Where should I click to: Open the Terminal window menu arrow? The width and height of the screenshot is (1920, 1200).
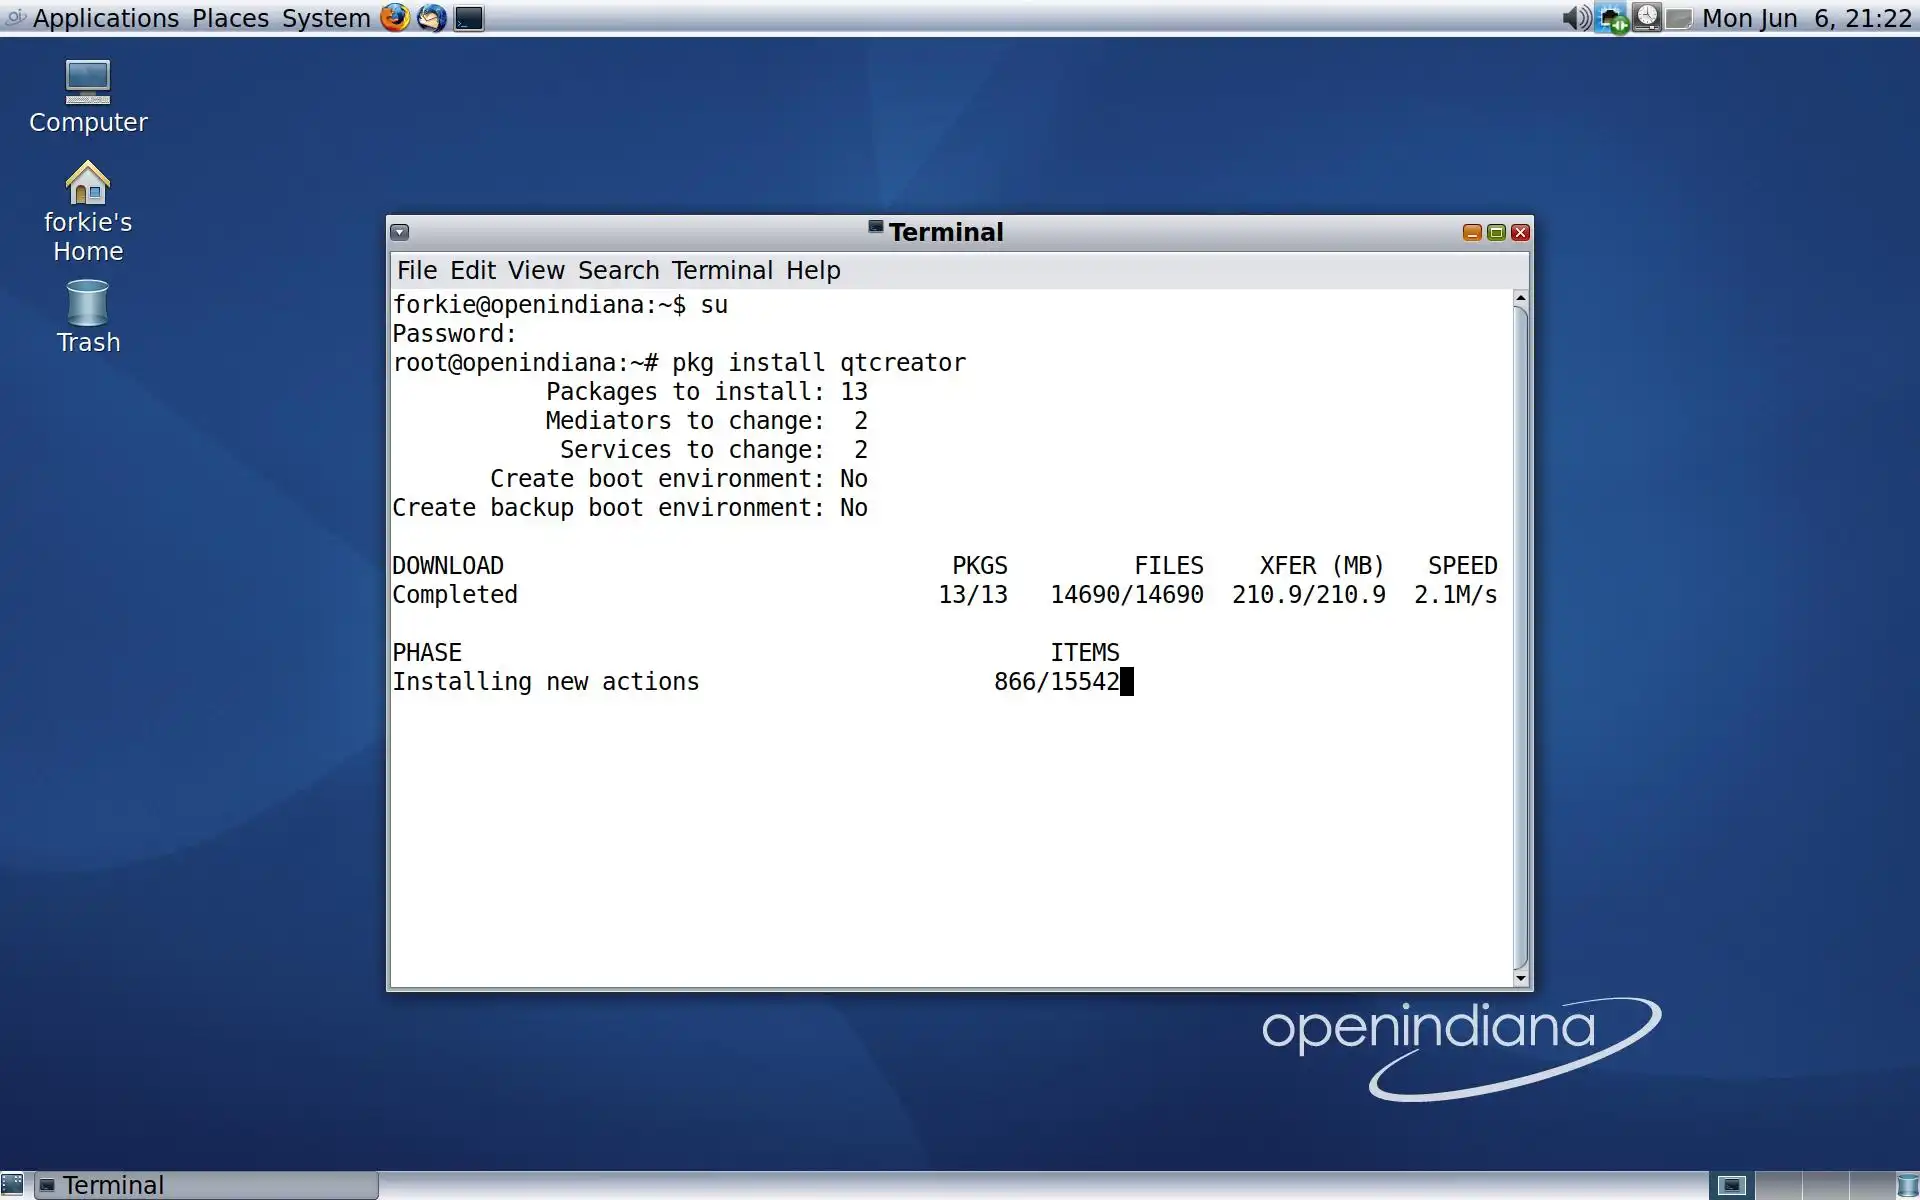point(400,232)
